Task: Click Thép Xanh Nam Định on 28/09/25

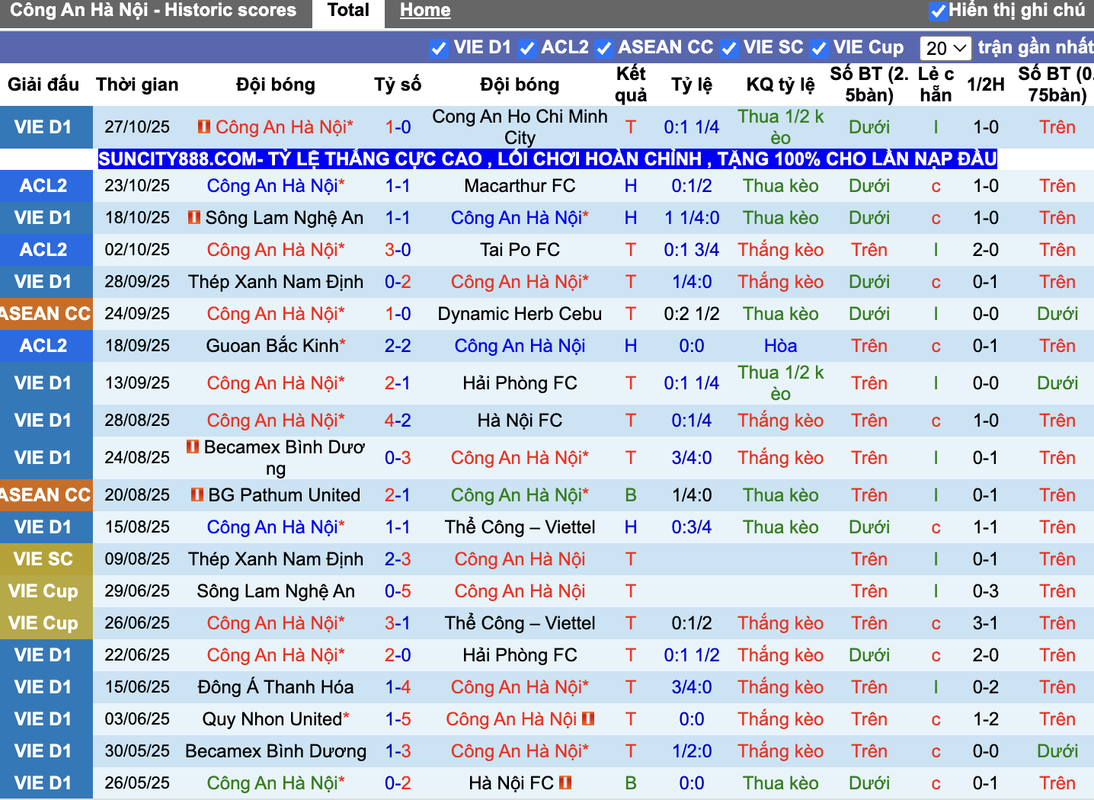Action: [276, 282]
